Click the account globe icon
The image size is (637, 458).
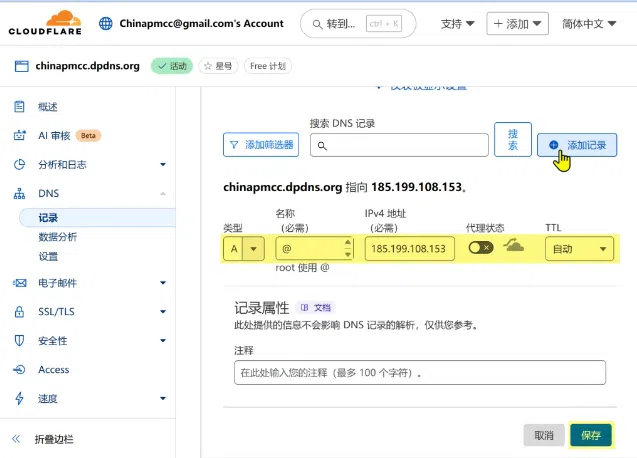click(106, 24)
